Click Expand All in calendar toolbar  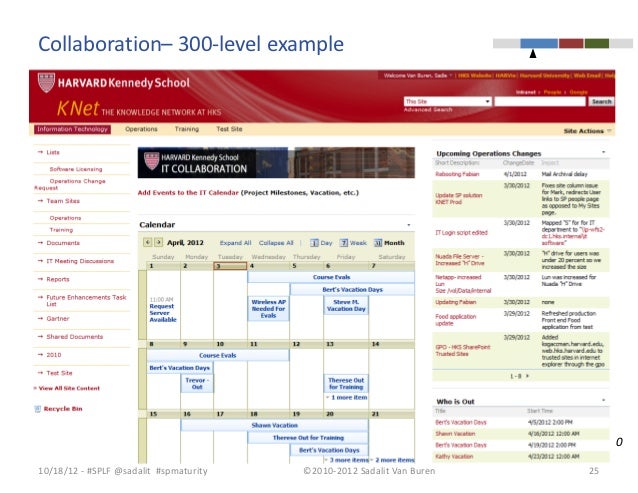[x=235, y=243]
